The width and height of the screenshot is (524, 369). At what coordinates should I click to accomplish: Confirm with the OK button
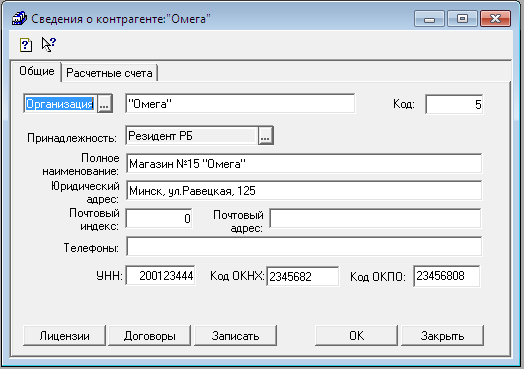[356, 336]
